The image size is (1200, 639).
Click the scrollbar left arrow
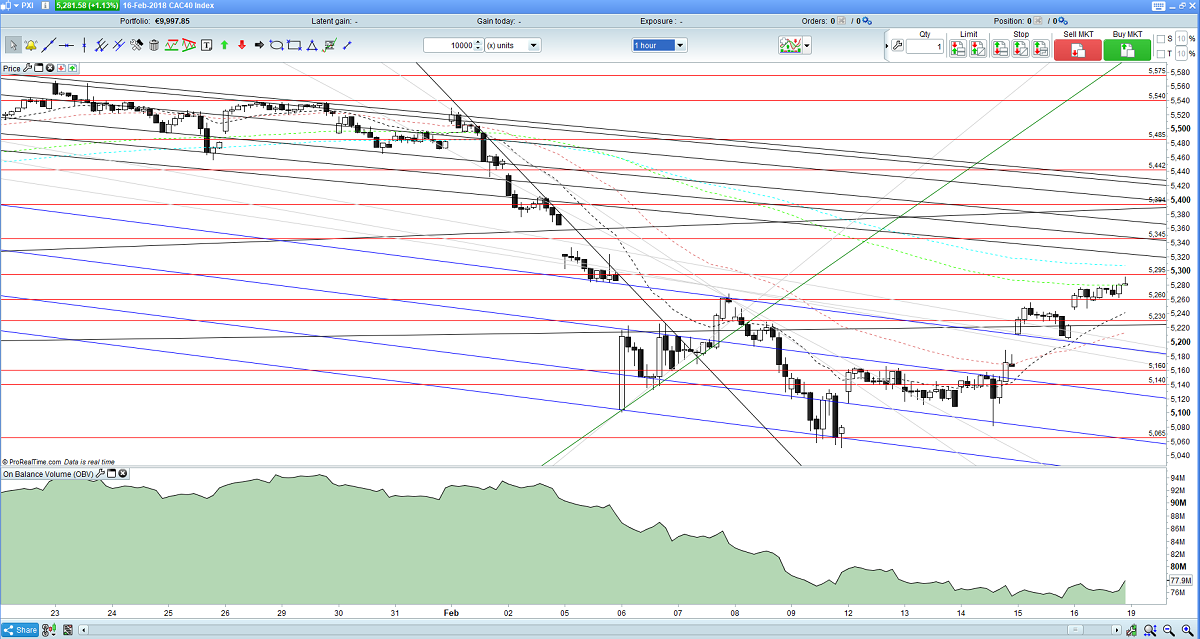pyautogui.click(x=84, y=631)
